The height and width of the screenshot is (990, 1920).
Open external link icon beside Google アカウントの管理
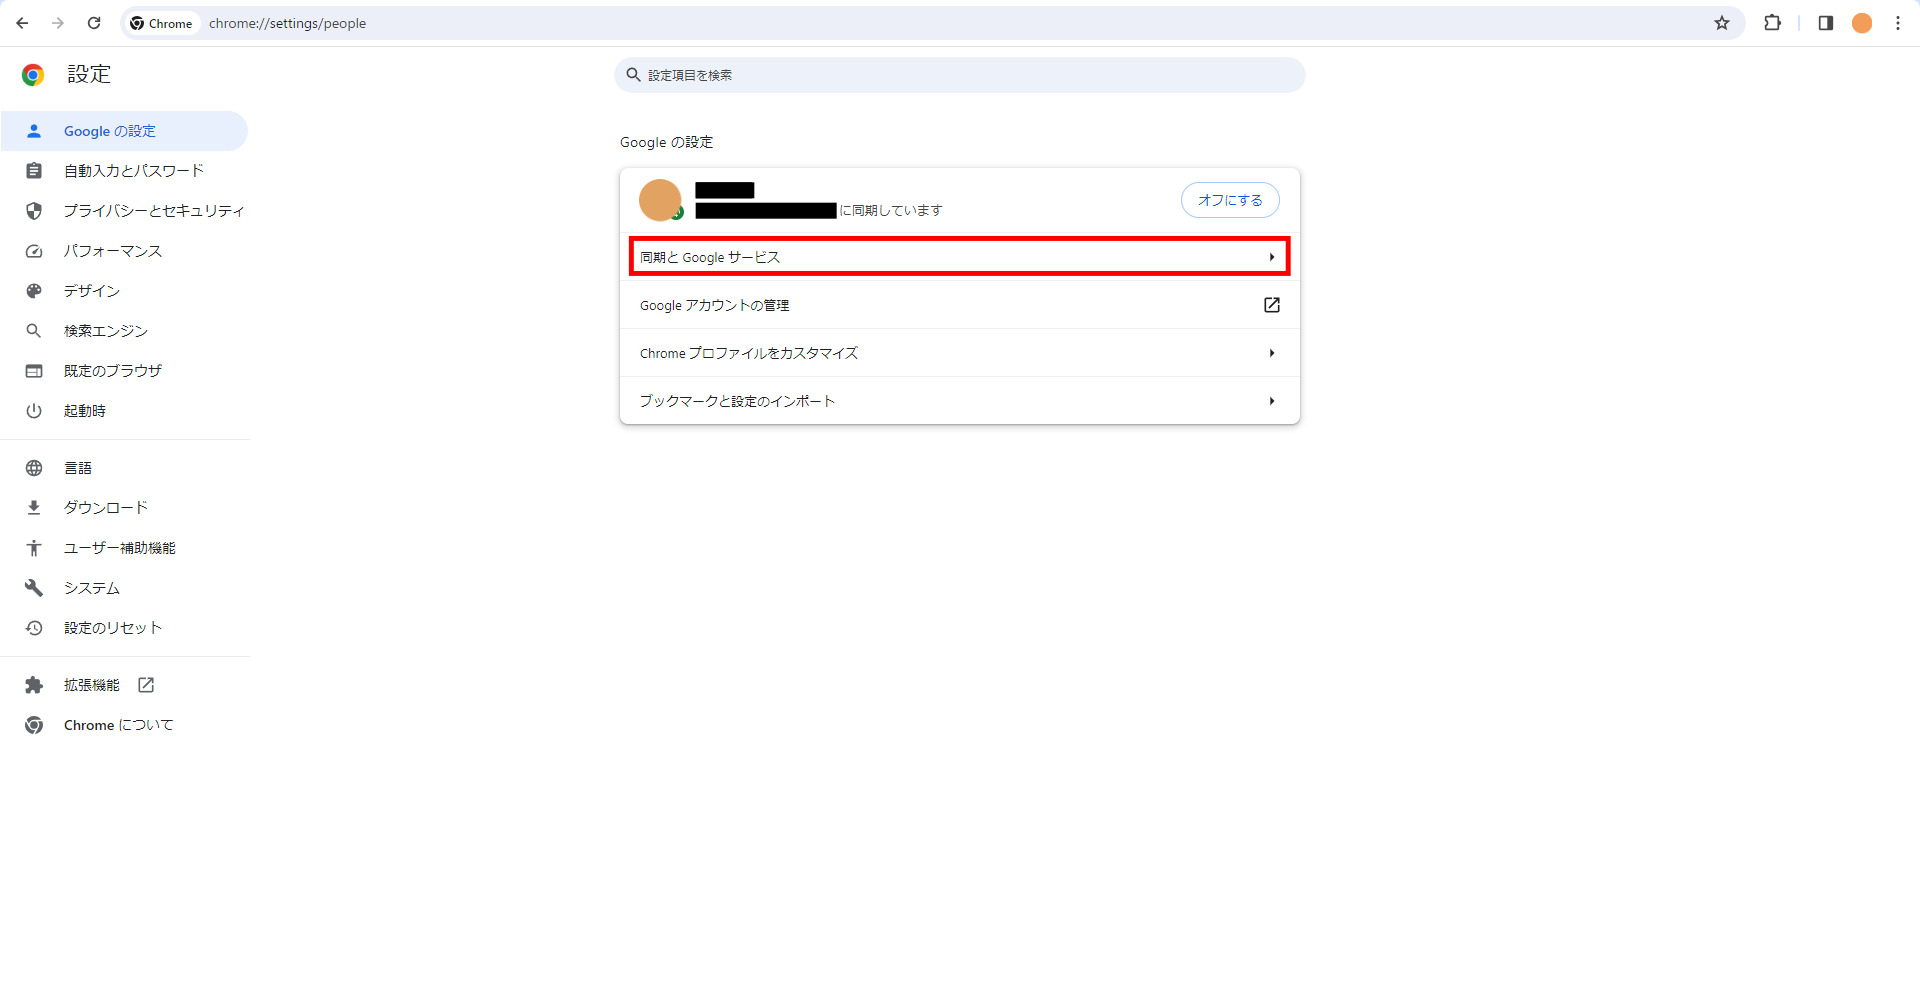click(x=1271, y=305)
